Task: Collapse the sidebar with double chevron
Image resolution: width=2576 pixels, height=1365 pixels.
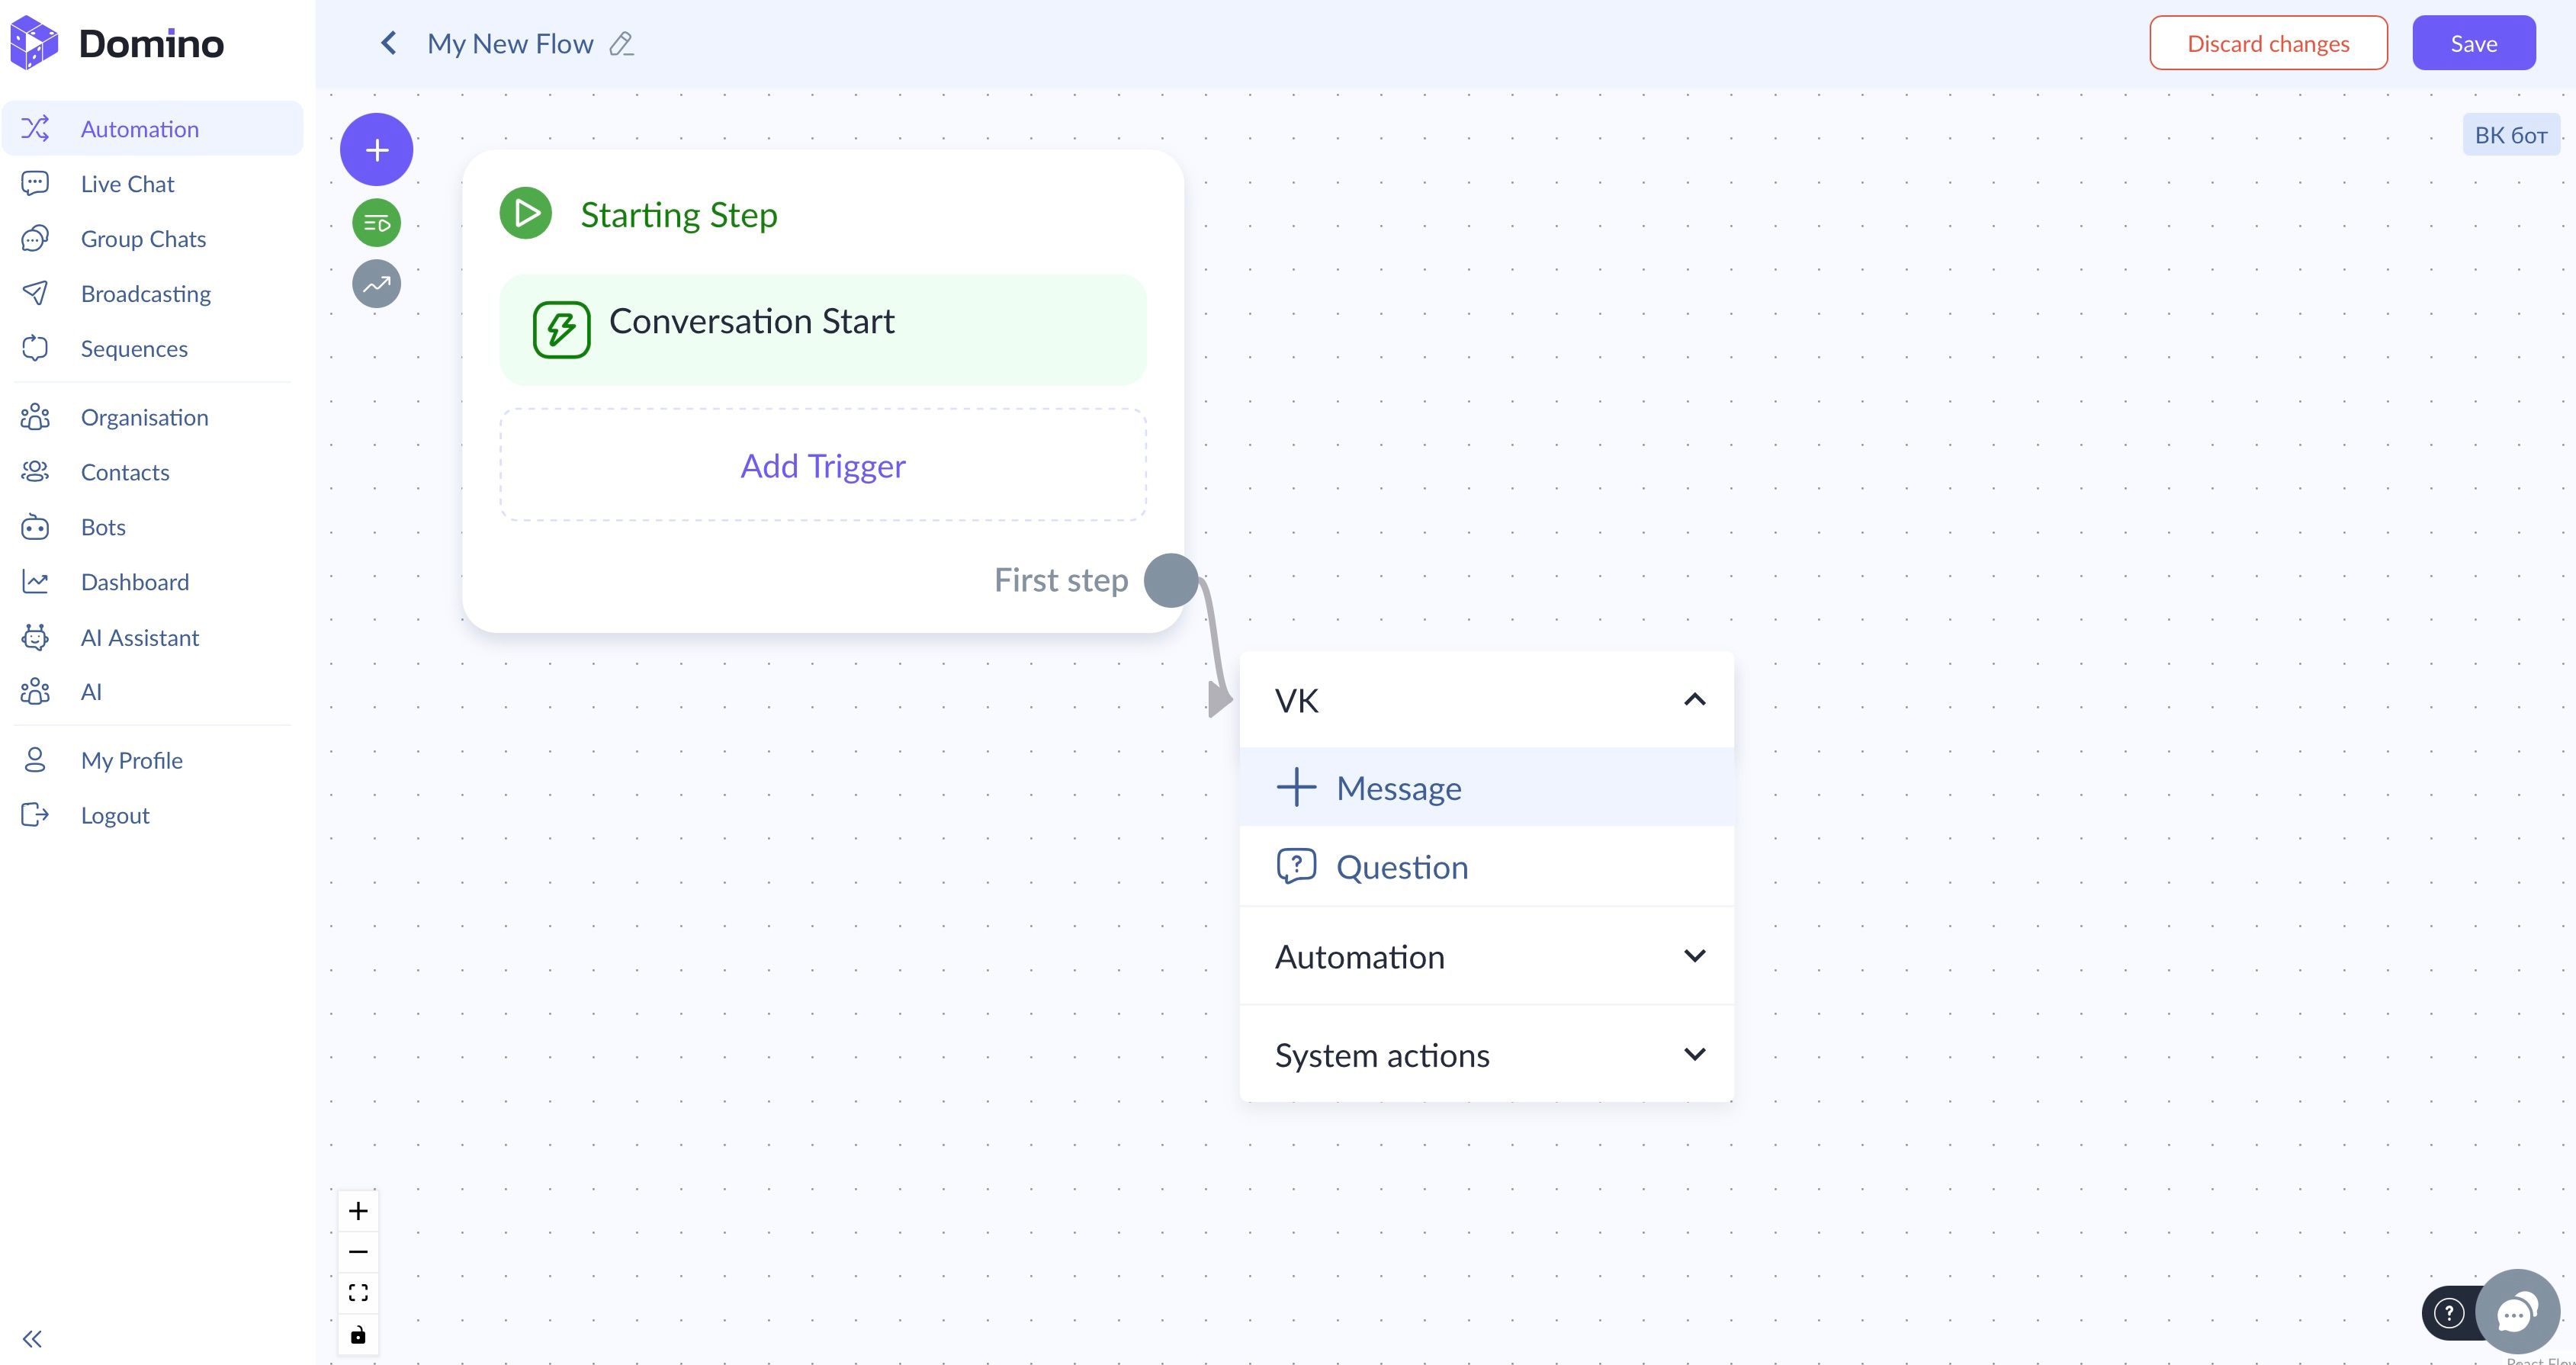Action: pos(32,1339)
